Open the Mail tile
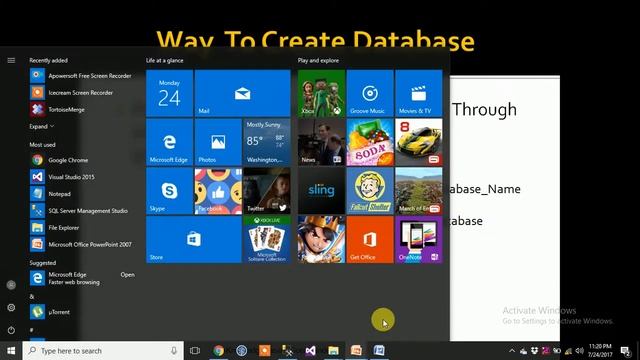Image resolution: width=640 pixels, height=360 pixels. (x=242, y=93)
